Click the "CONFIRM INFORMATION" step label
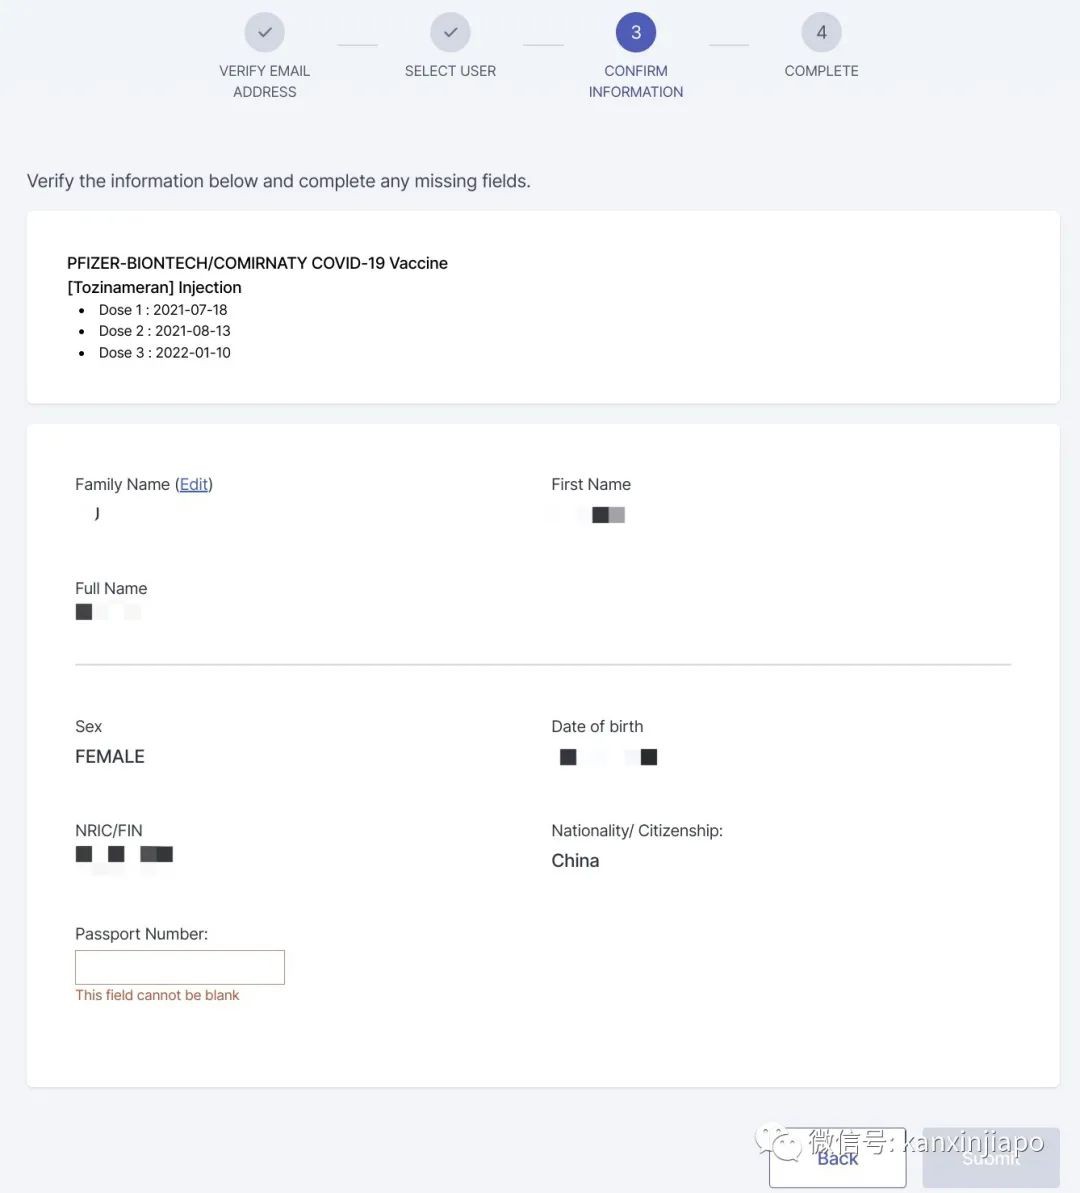 click(x=636, y=81)
